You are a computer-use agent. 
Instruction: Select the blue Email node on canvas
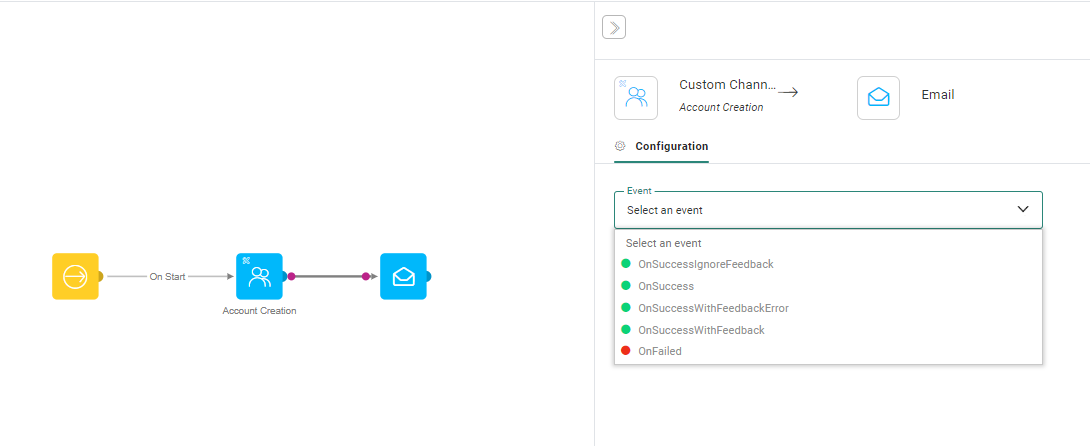pyautogui.click(x=403, y=276)
